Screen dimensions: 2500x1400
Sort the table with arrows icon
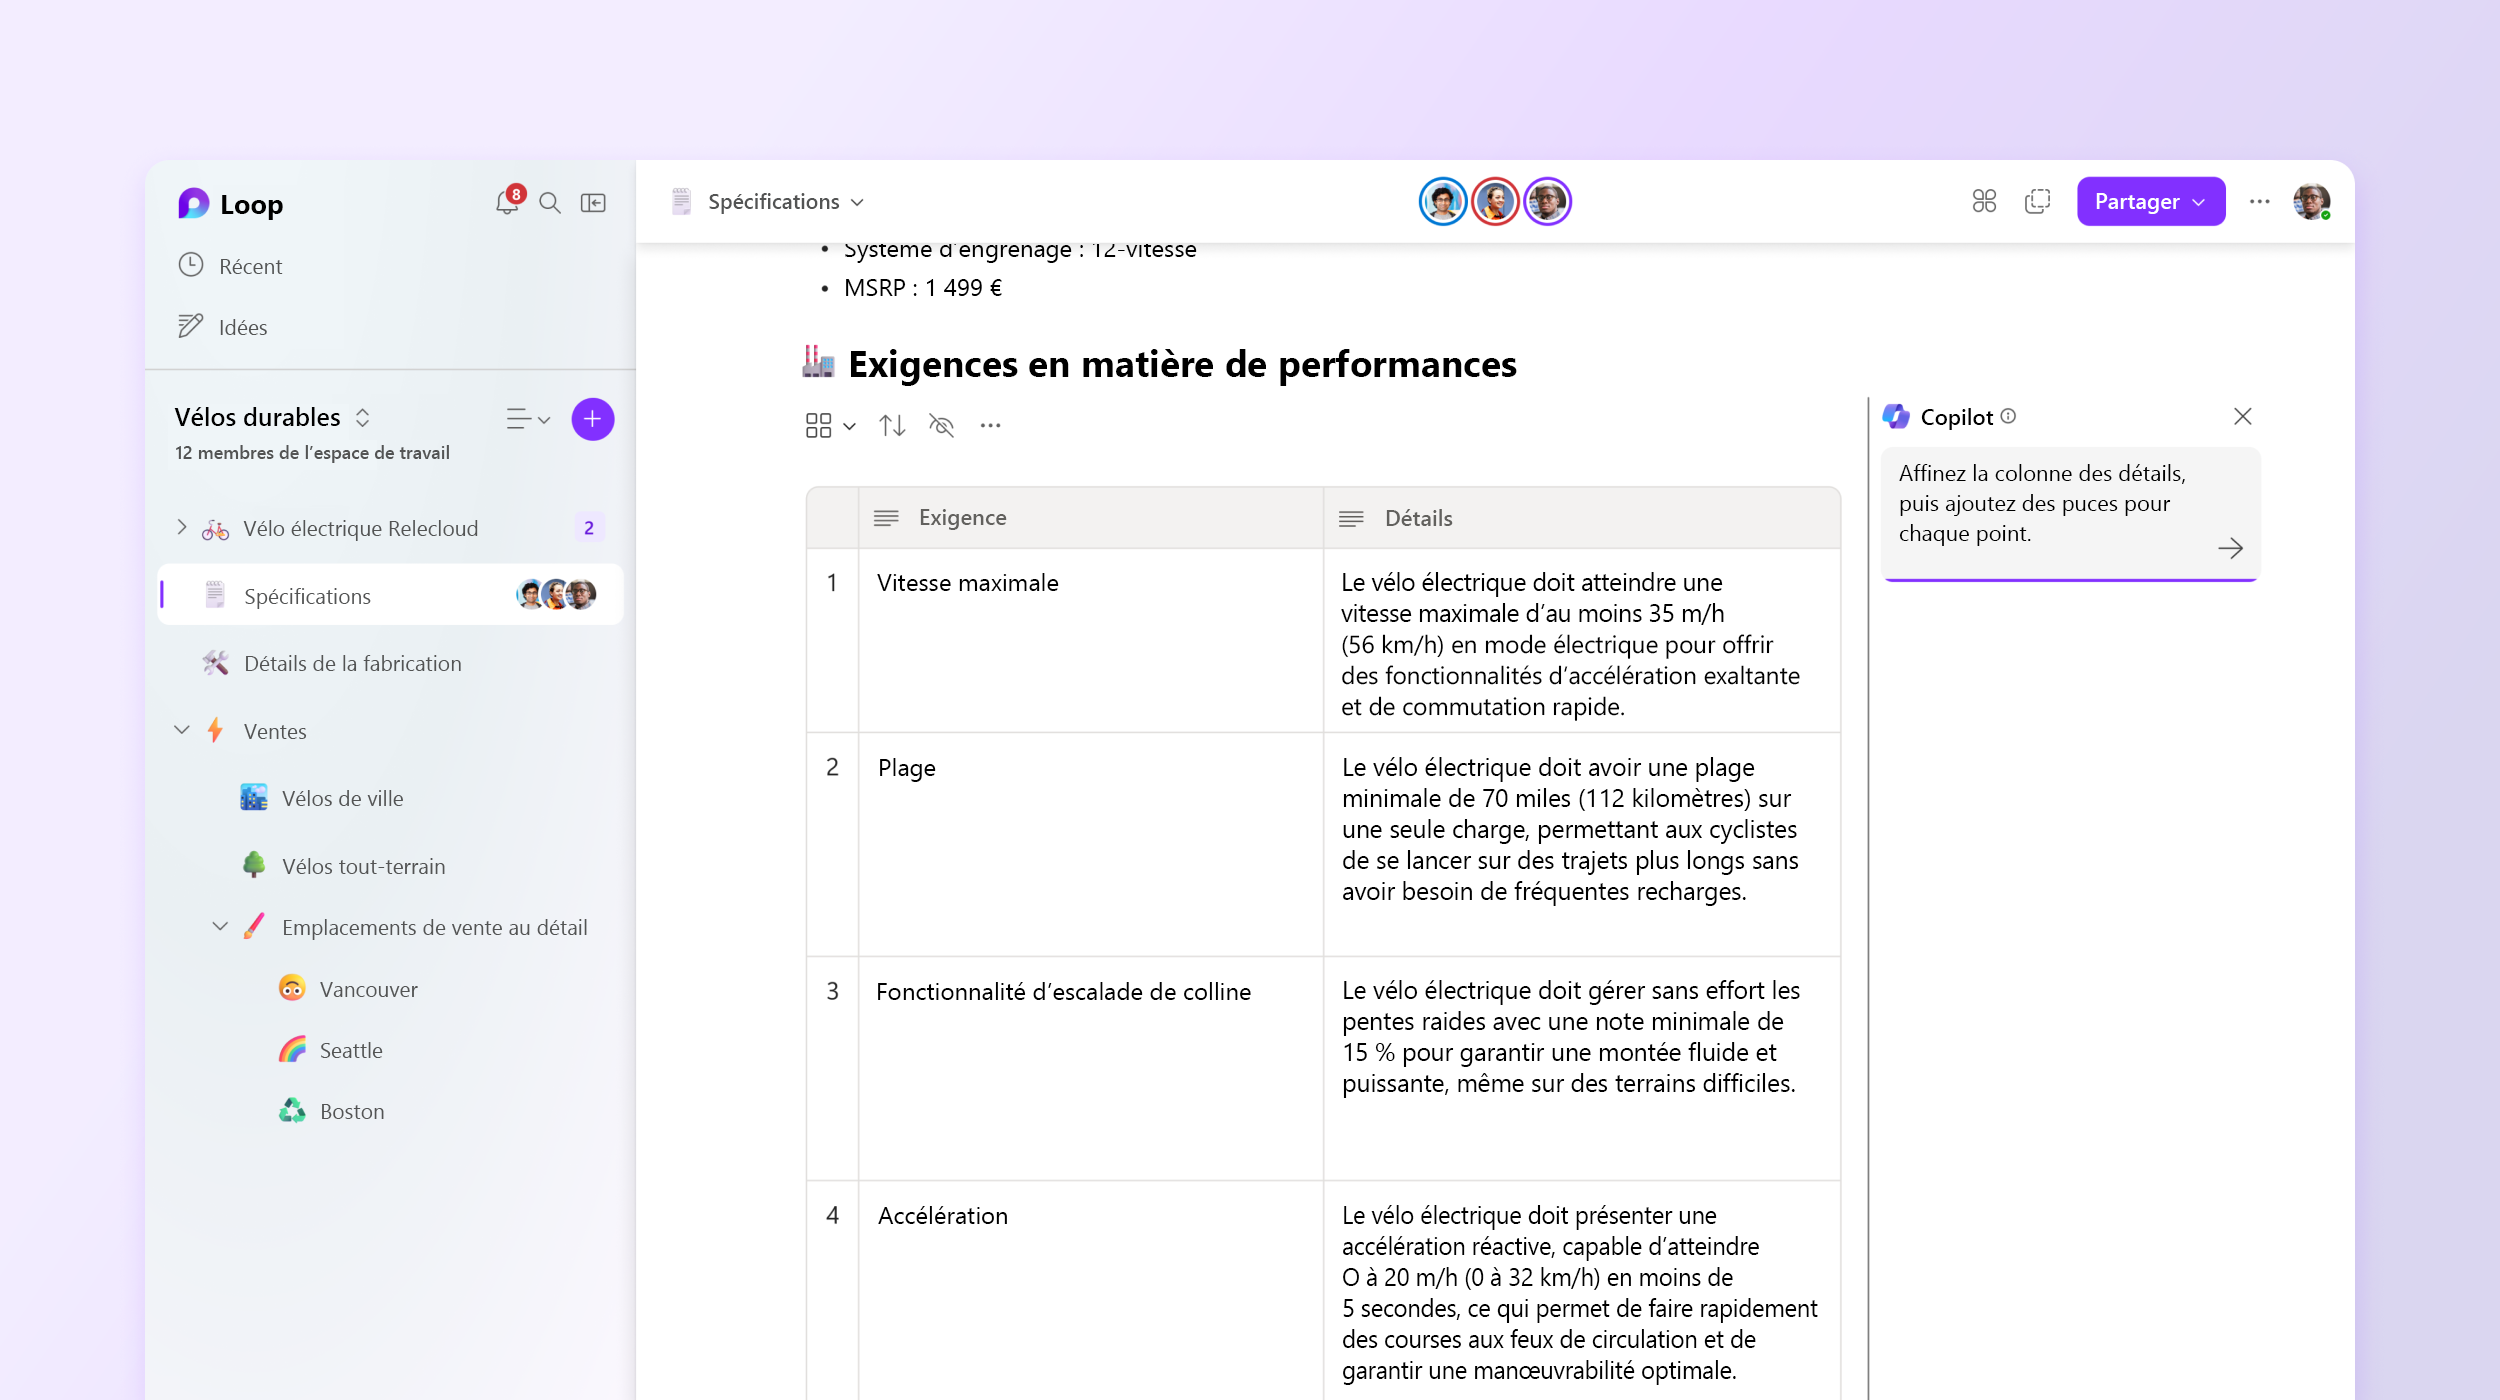click(892, 426)
